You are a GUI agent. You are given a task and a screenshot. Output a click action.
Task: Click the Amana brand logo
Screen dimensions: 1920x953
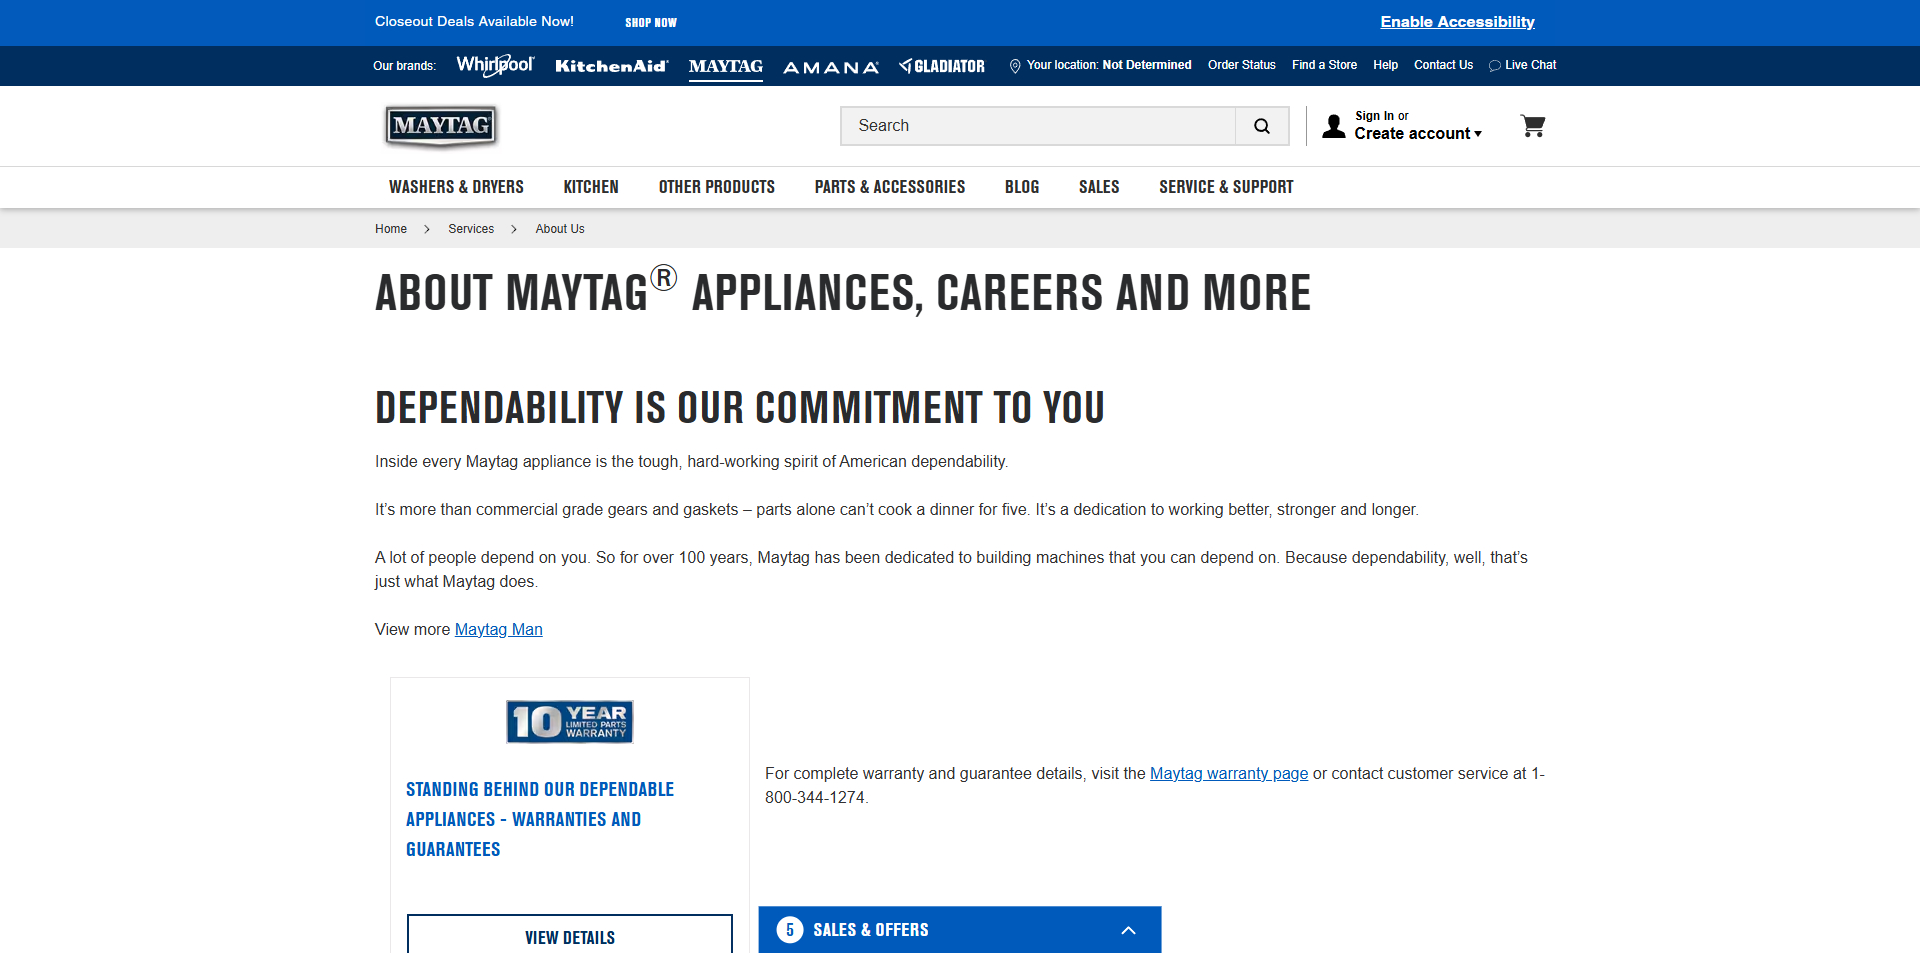830,67
